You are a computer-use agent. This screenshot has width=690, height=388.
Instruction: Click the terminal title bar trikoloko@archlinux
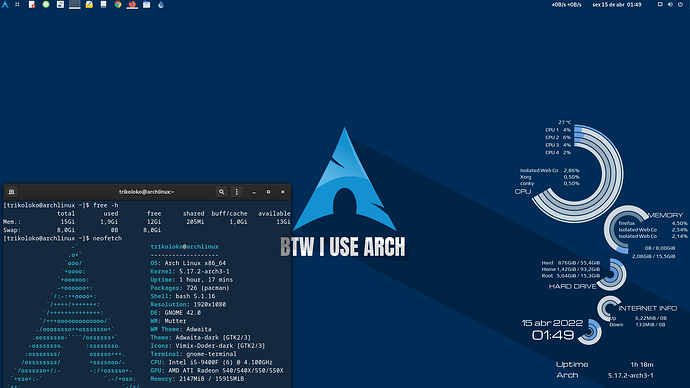(x=146, y=192)
